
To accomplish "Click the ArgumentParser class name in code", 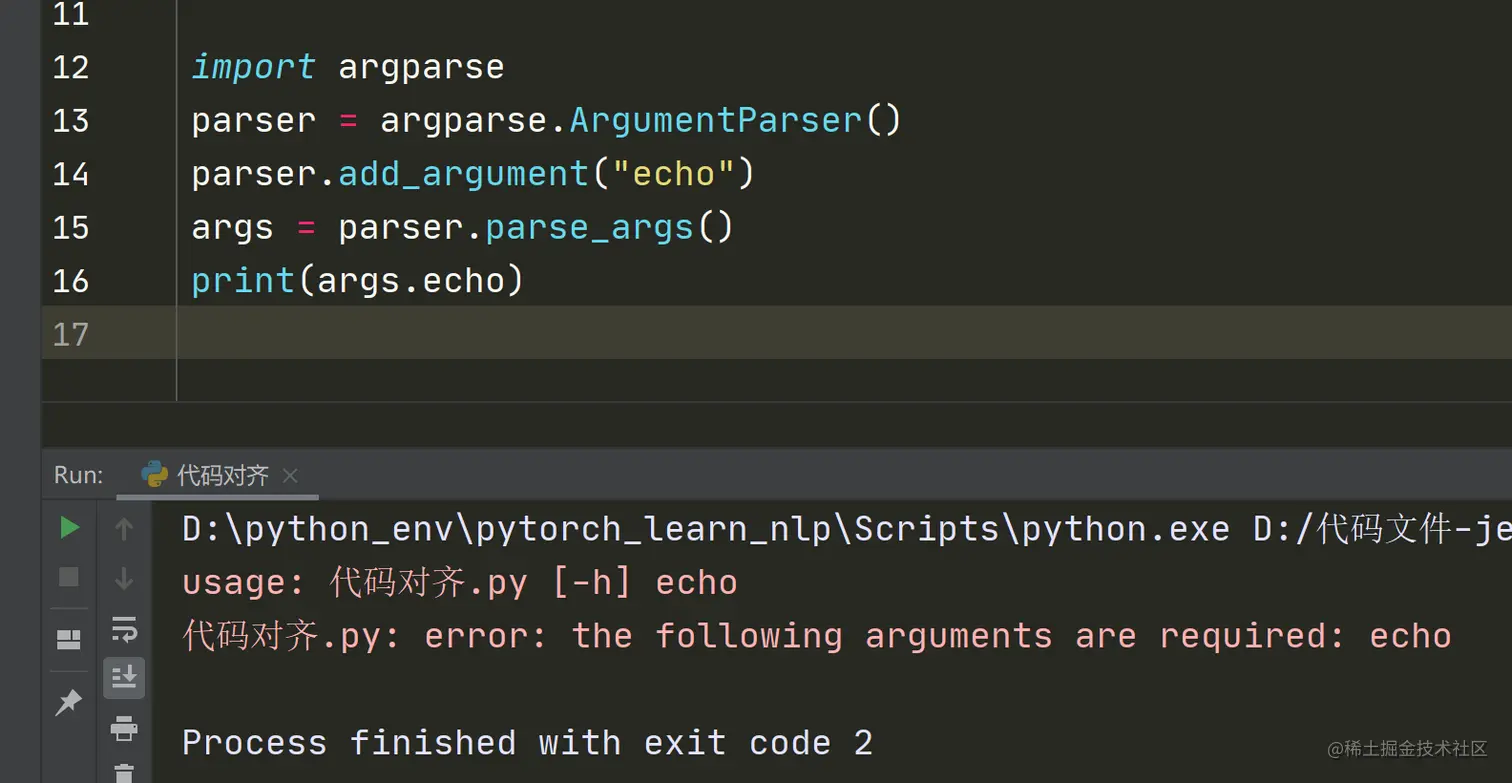I will pos(715,121).
